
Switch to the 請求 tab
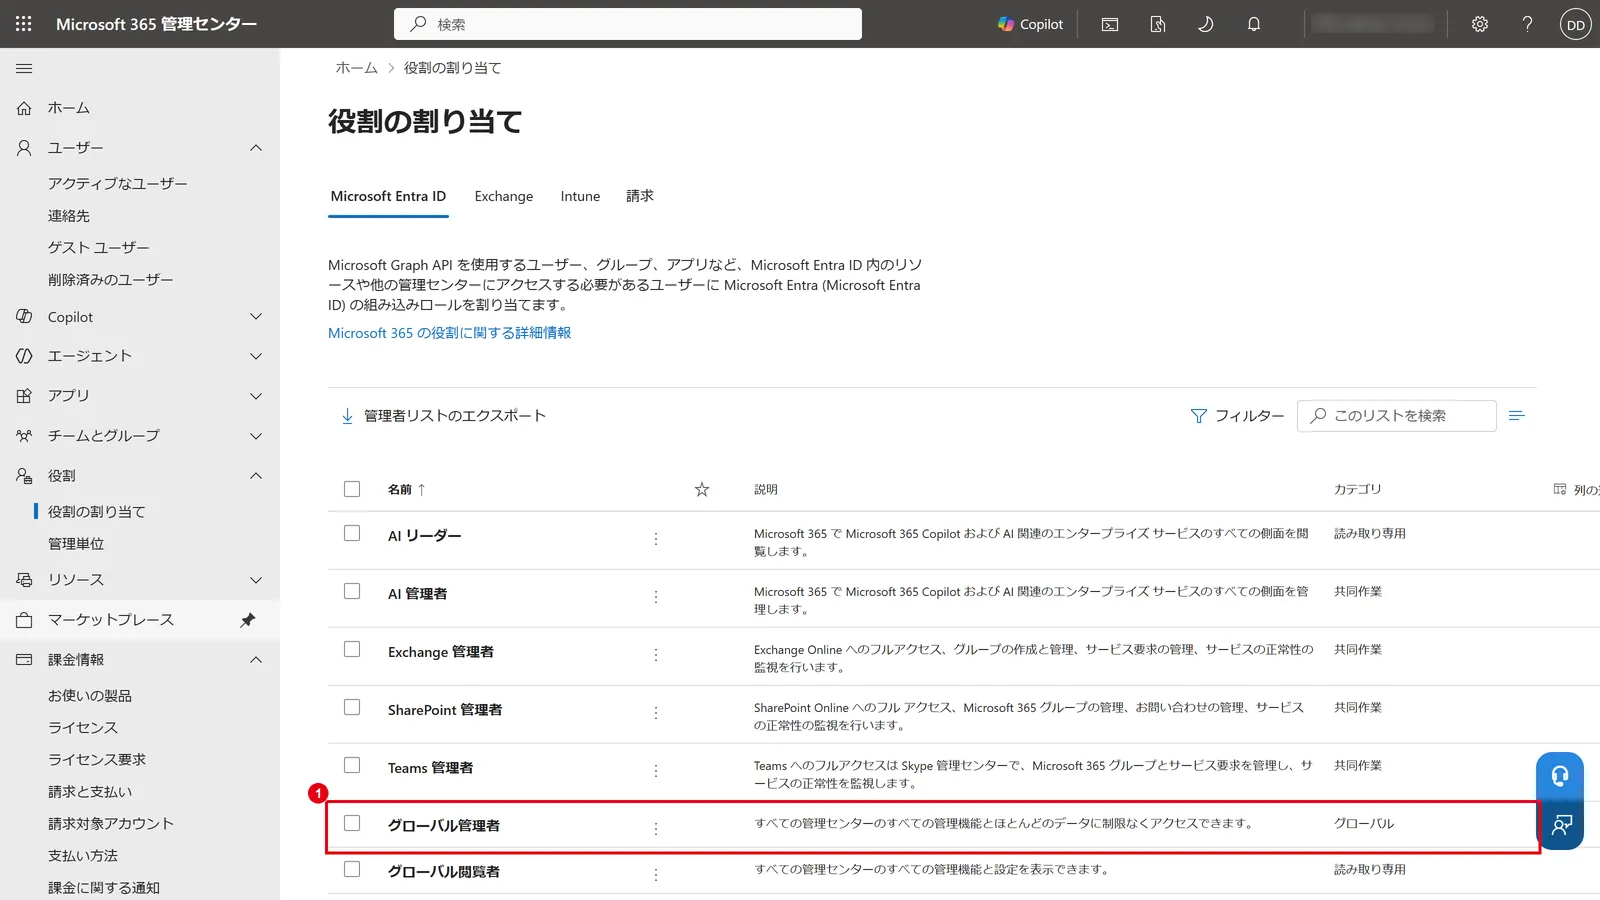[640, 196]
